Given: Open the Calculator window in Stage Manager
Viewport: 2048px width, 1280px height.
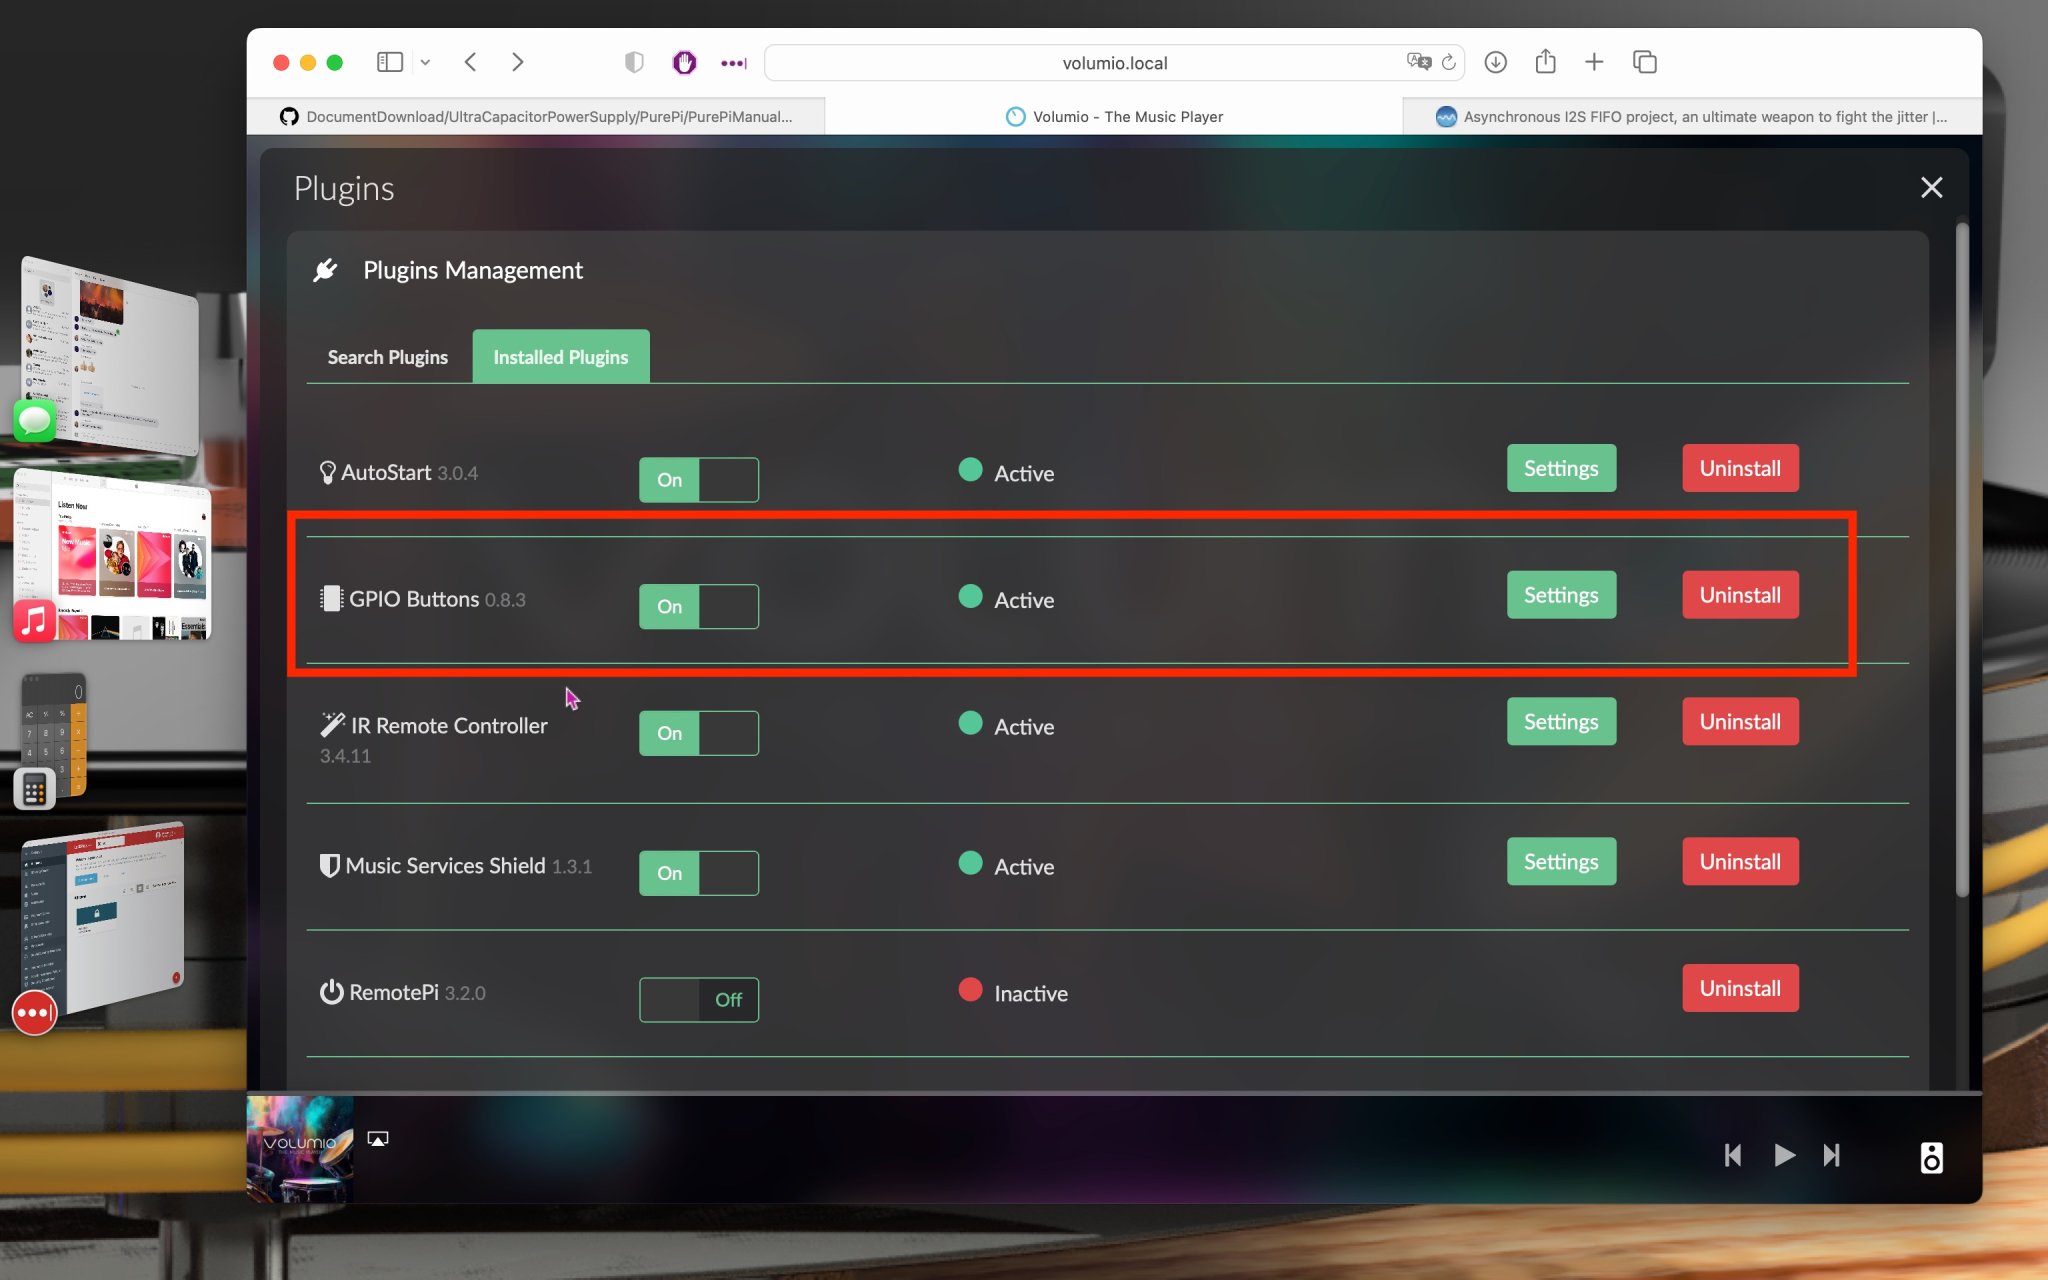Looking at the screenshot, I should point(52,738).
